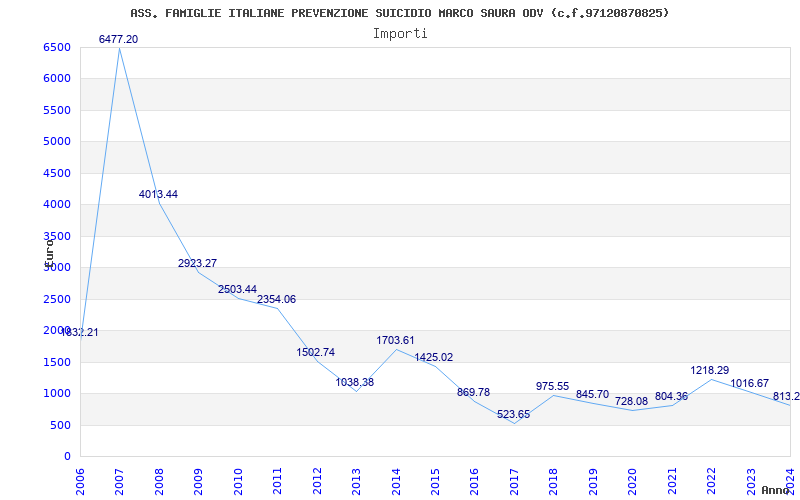Click the 'Importi' subtitle
Screen dimensions: 800x500
(x=400, y=34)
